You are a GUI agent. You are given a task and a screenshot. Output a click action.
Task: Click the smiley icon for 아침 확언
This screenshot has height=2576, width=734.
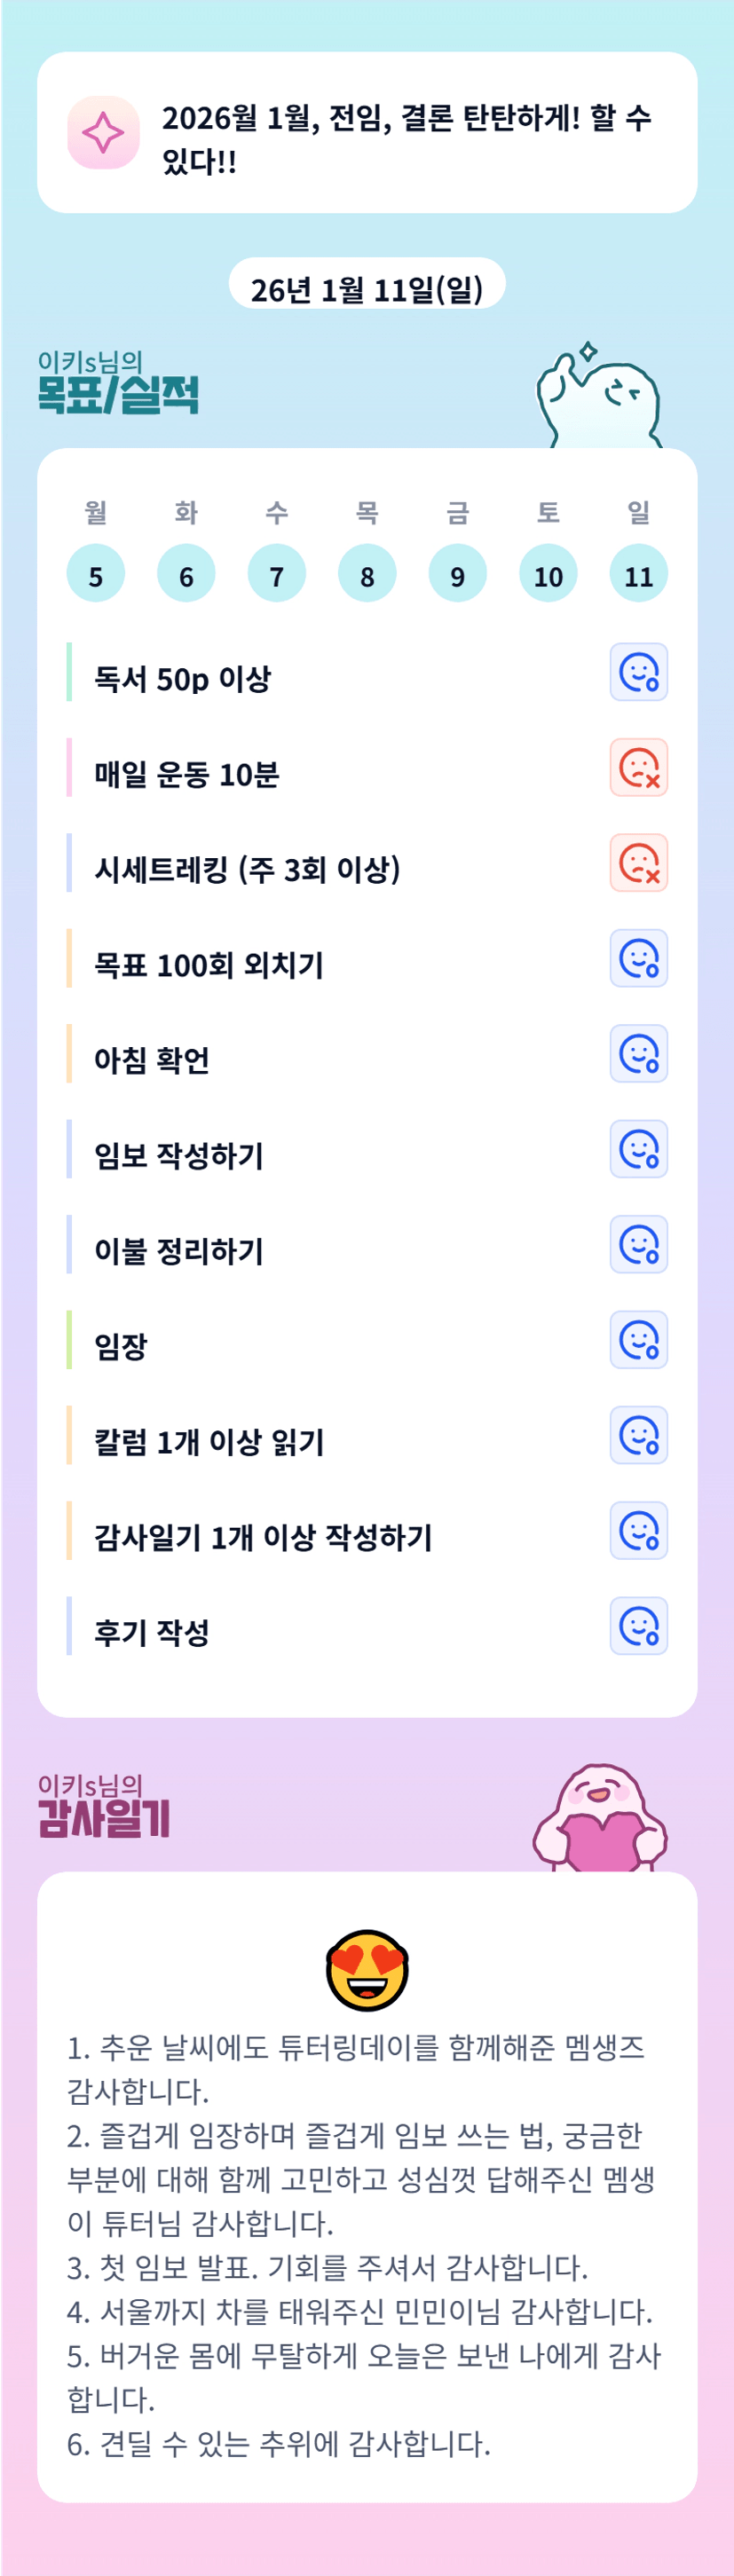coord(638,1054)
